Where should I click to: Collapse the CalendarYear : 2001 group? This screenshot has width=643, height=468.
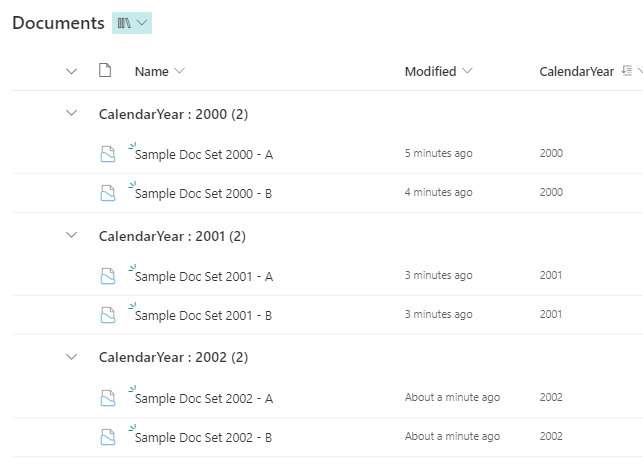point(71,235)
